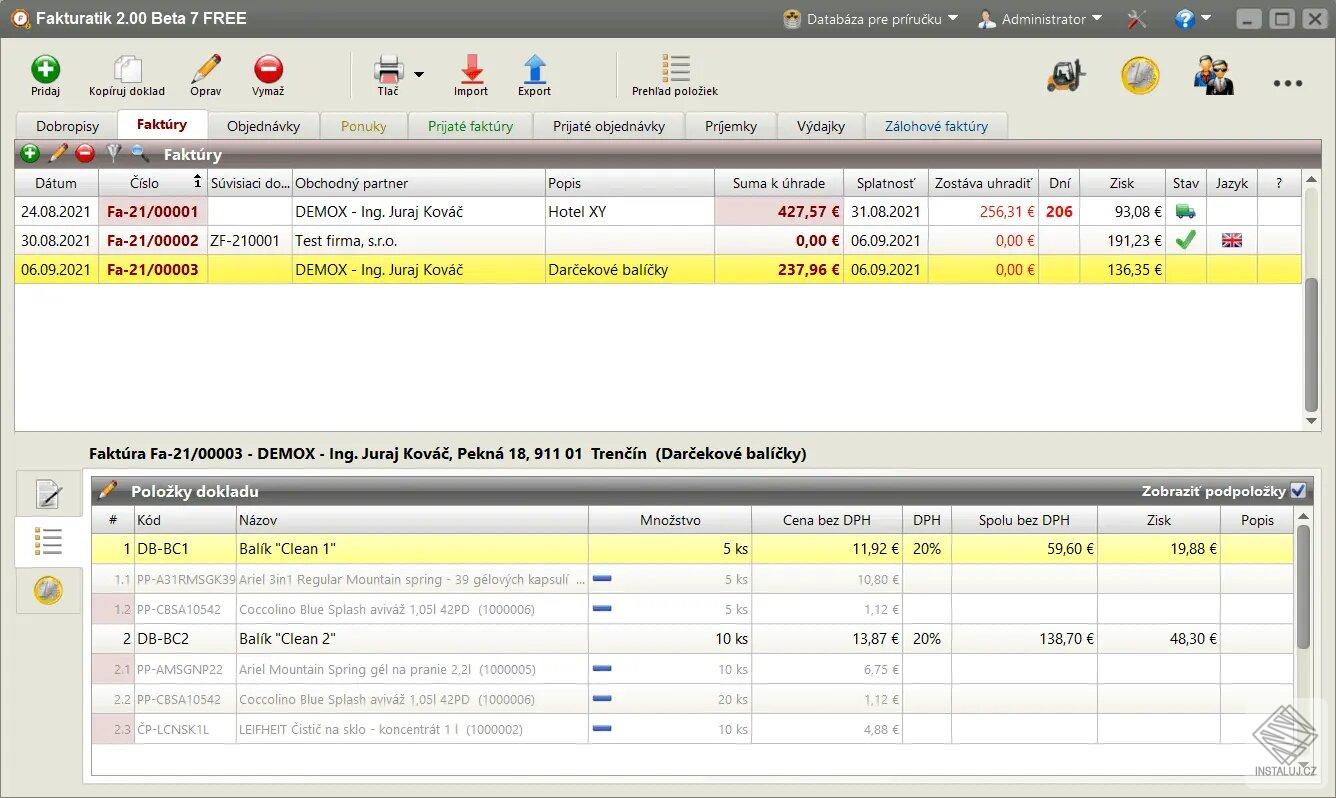Screen dimensions: 1336x798
Task: Click the Test firma, s.r.o. partner cell
Action: tap(418, 241)
